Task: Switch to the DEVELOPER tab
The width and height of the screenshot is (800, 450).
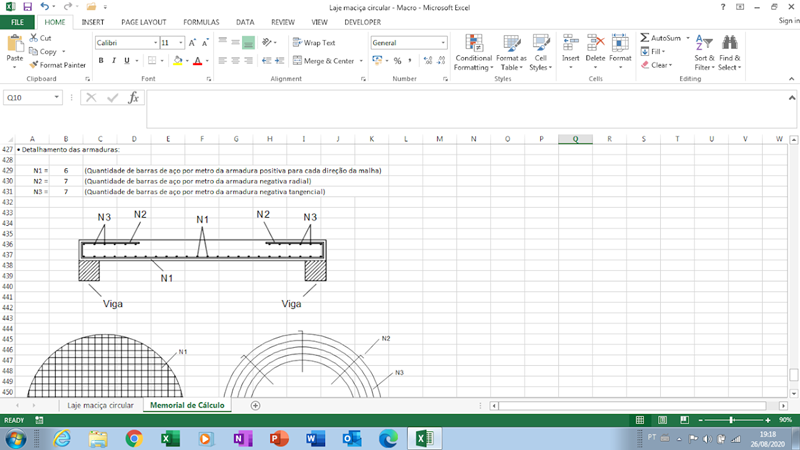Action: pos(362,22)
